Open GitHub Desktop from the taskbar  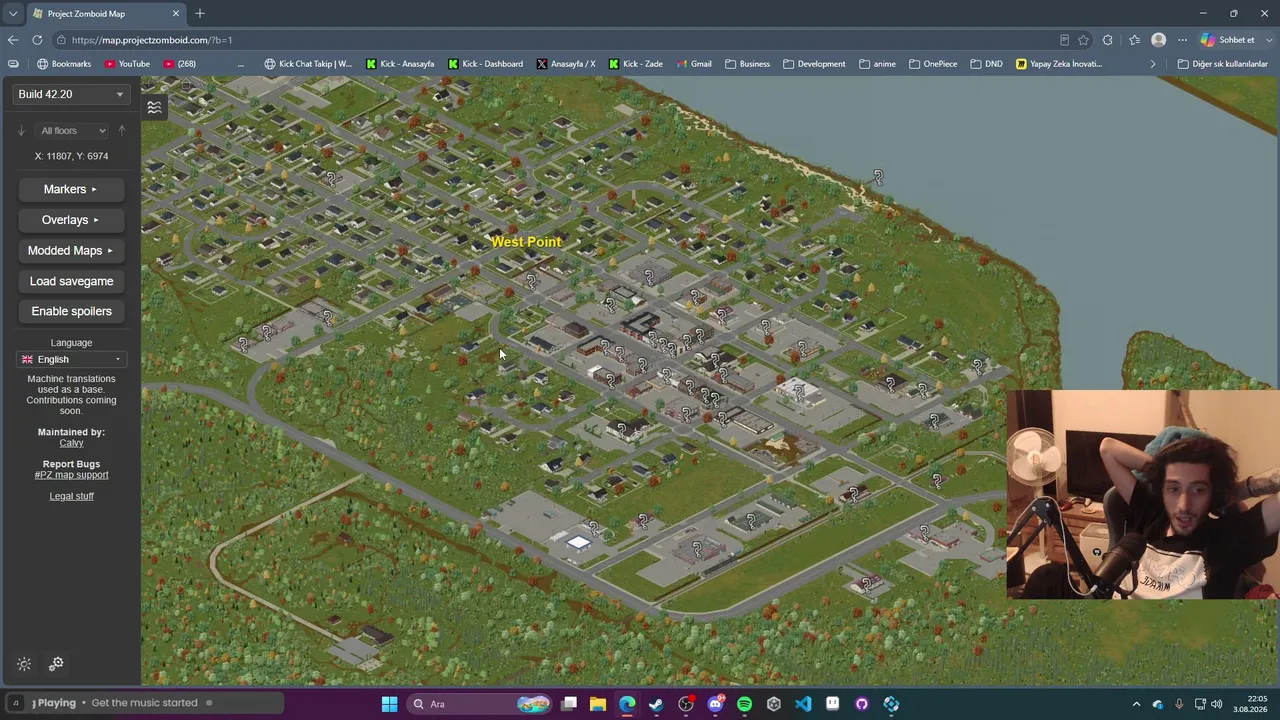click(x=861, y=704)
